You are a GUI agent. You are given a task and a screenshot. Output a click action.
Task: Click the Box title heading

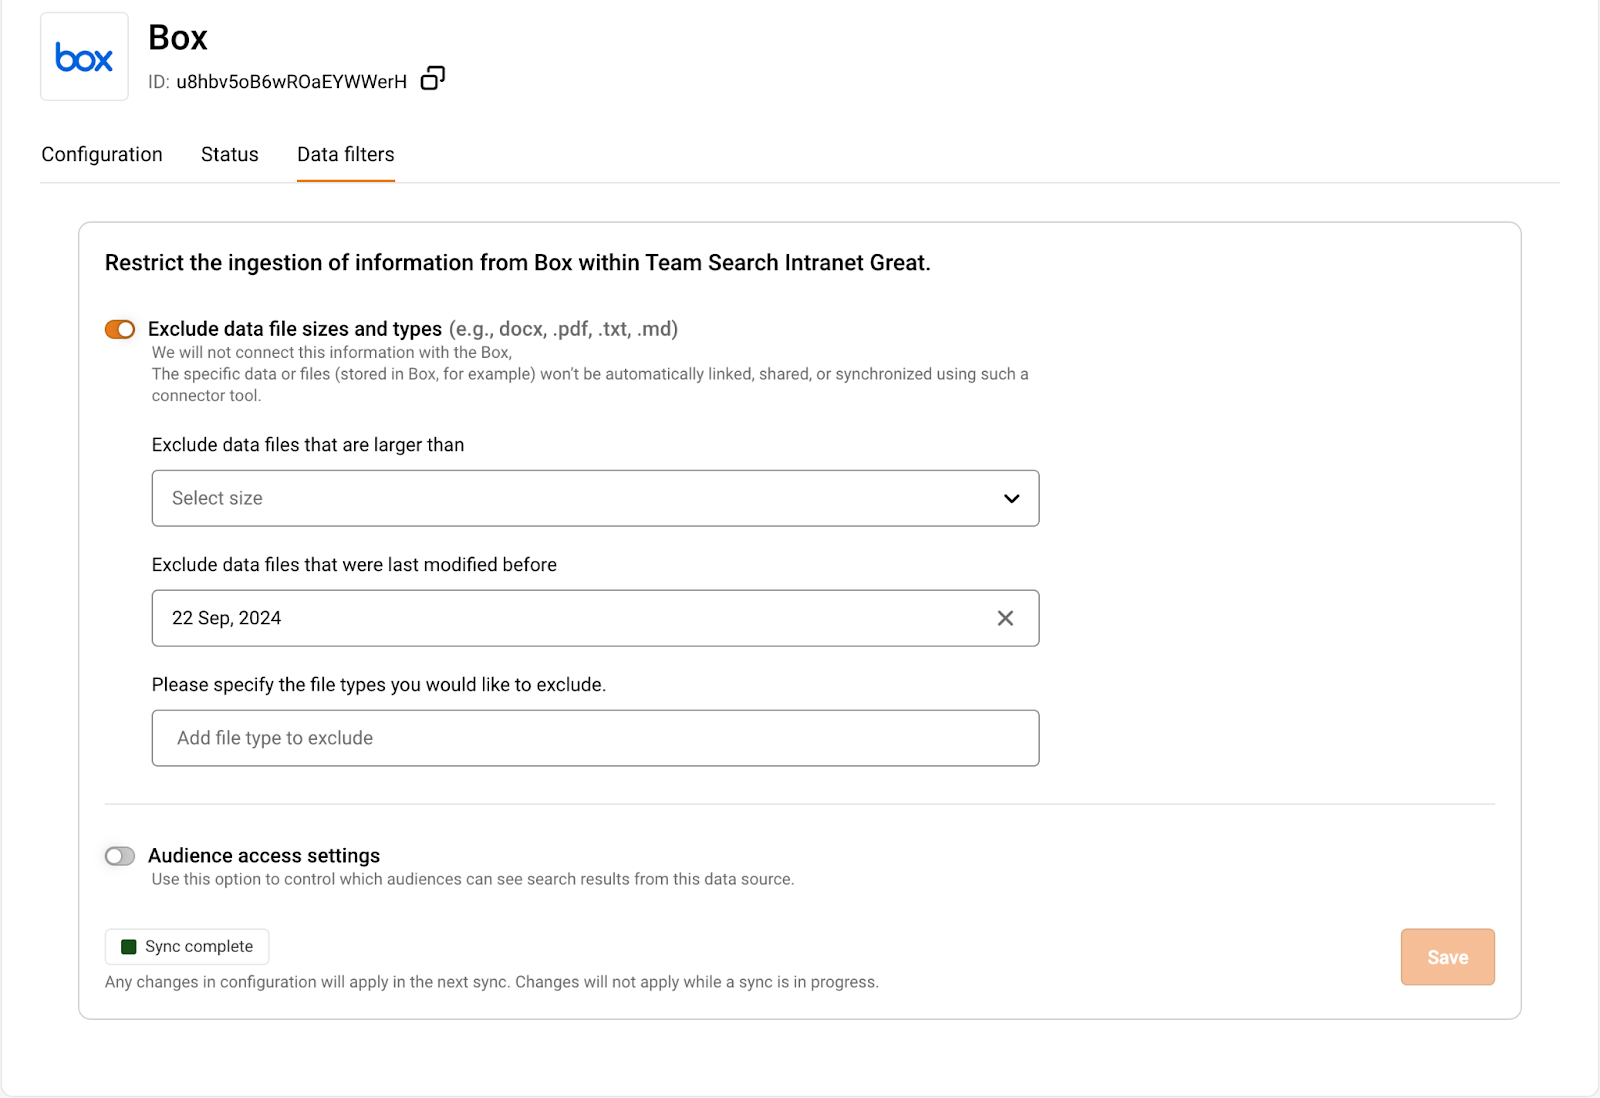(x=178, y=38)
